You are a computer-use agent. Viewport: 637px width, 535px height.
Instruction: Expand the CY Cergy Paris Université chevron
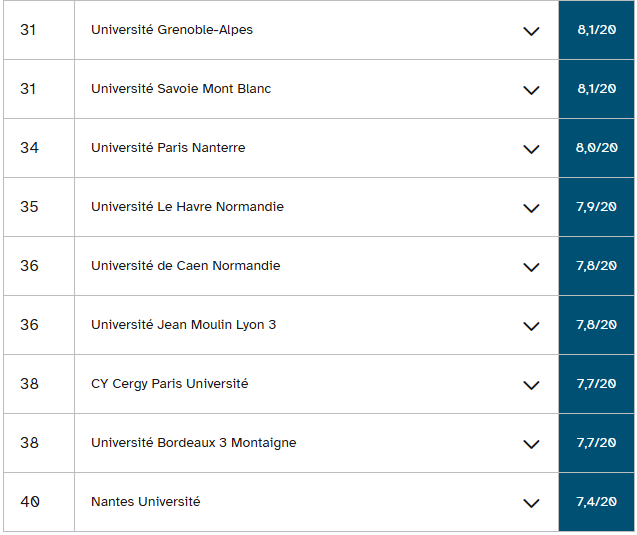(x=531, y=385)
